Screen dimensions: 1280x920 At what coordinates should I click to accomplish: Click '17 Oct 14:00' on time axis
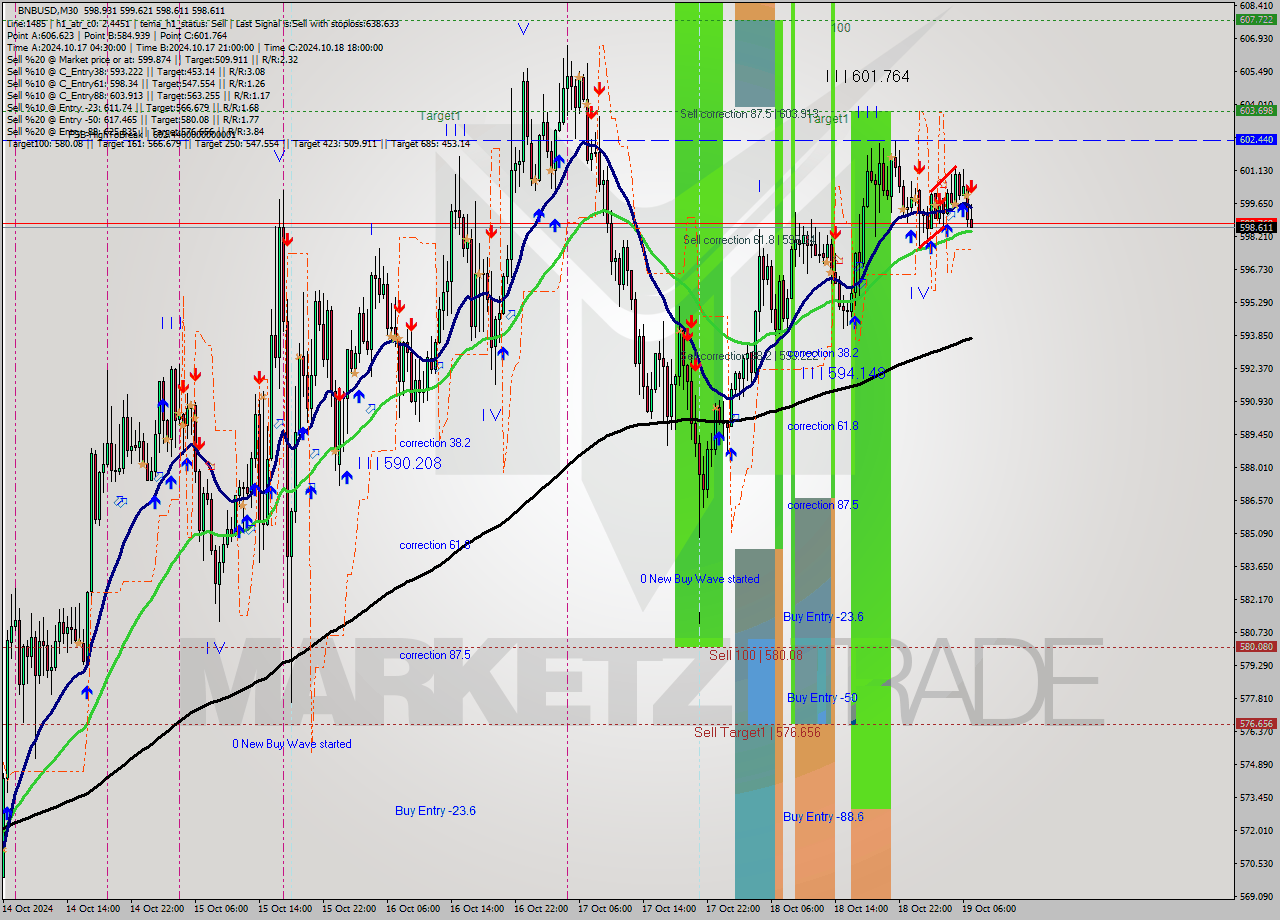click(x=669, y=909)
